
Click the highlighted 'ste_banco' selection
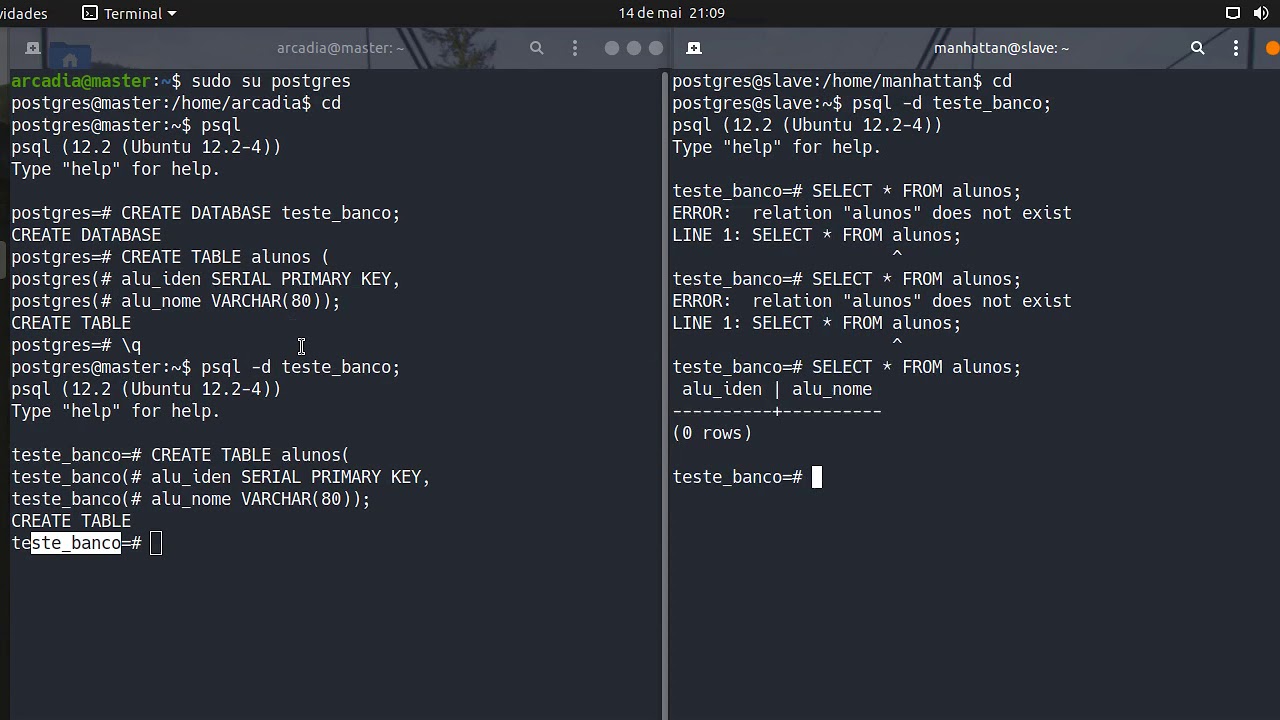(76, 543)
